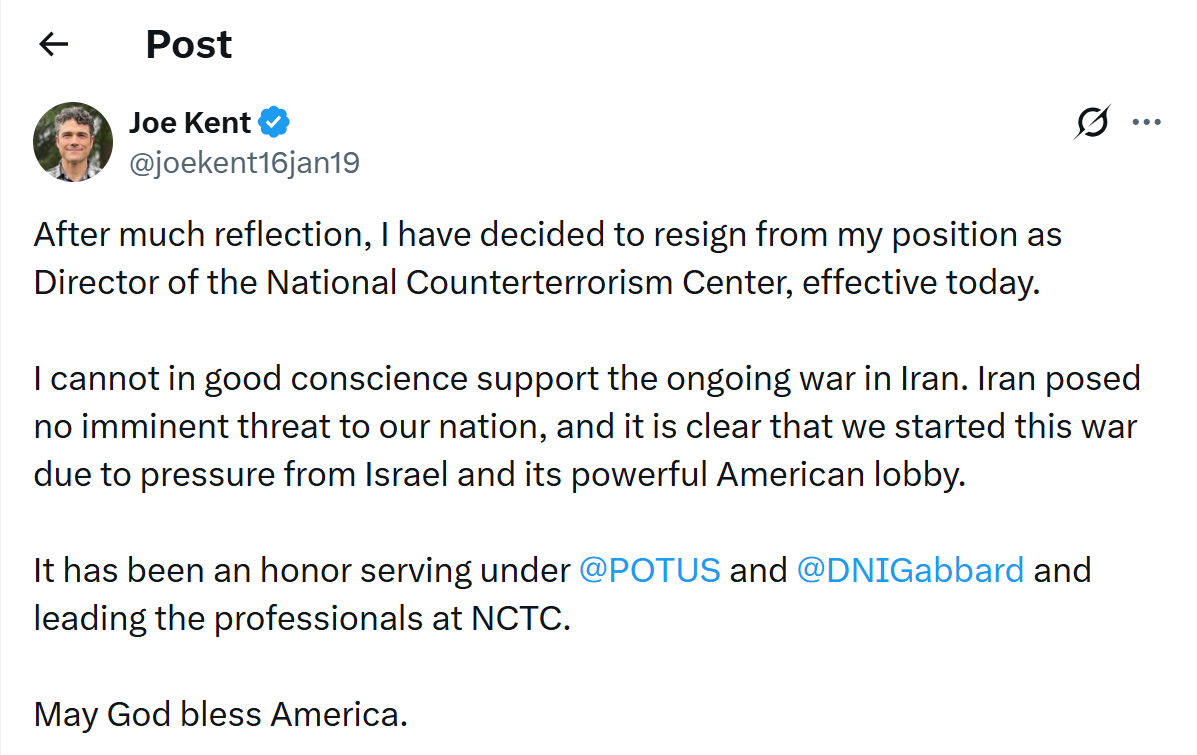The image size is (1197, 755).
Task: Click the Joe Kent display name
Action: [189, 123]
